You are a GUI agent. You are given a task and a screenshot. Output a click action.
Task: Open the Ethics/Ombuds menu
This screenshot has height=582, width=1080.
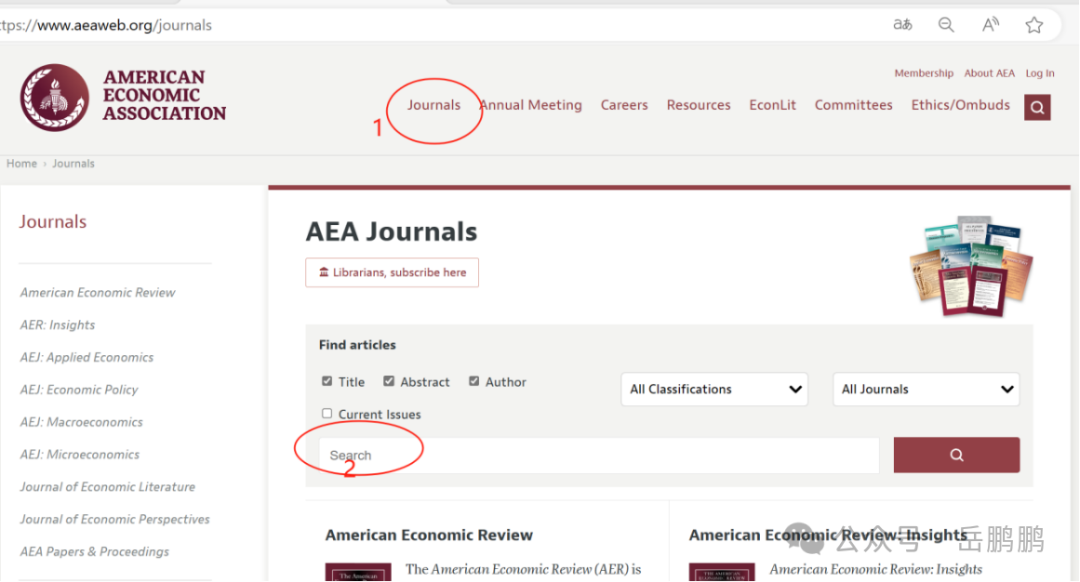[x=960, y=105]
